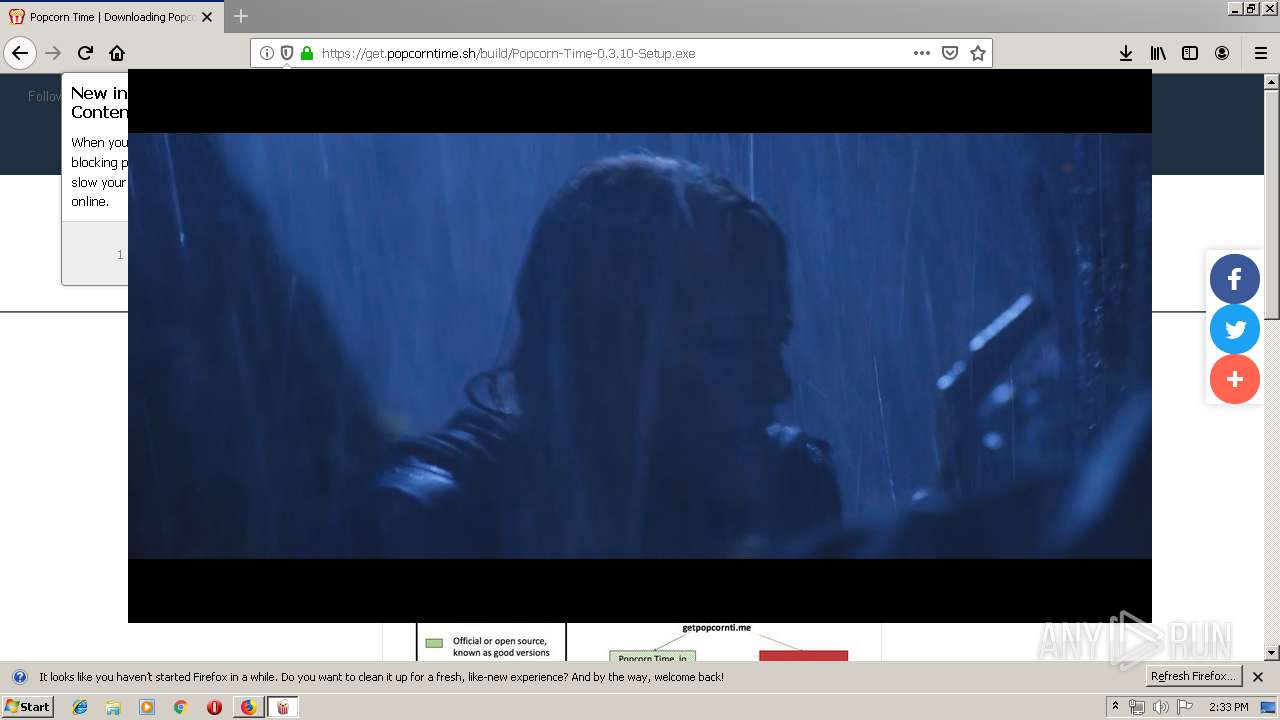
Task: Select the Popcorn Time tab
Action: [112, 17]
